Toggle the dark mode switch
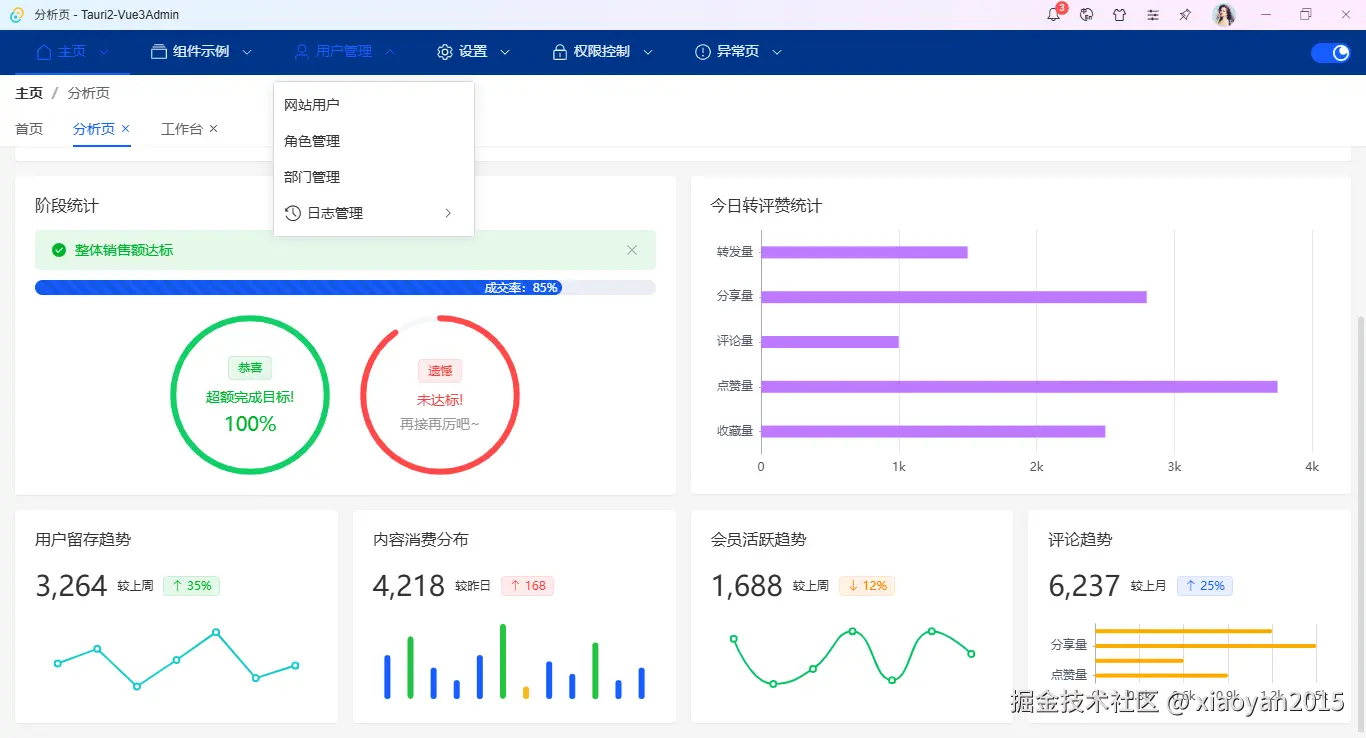This screenshot has height=738, width=1366. [x=1331, y=52]
